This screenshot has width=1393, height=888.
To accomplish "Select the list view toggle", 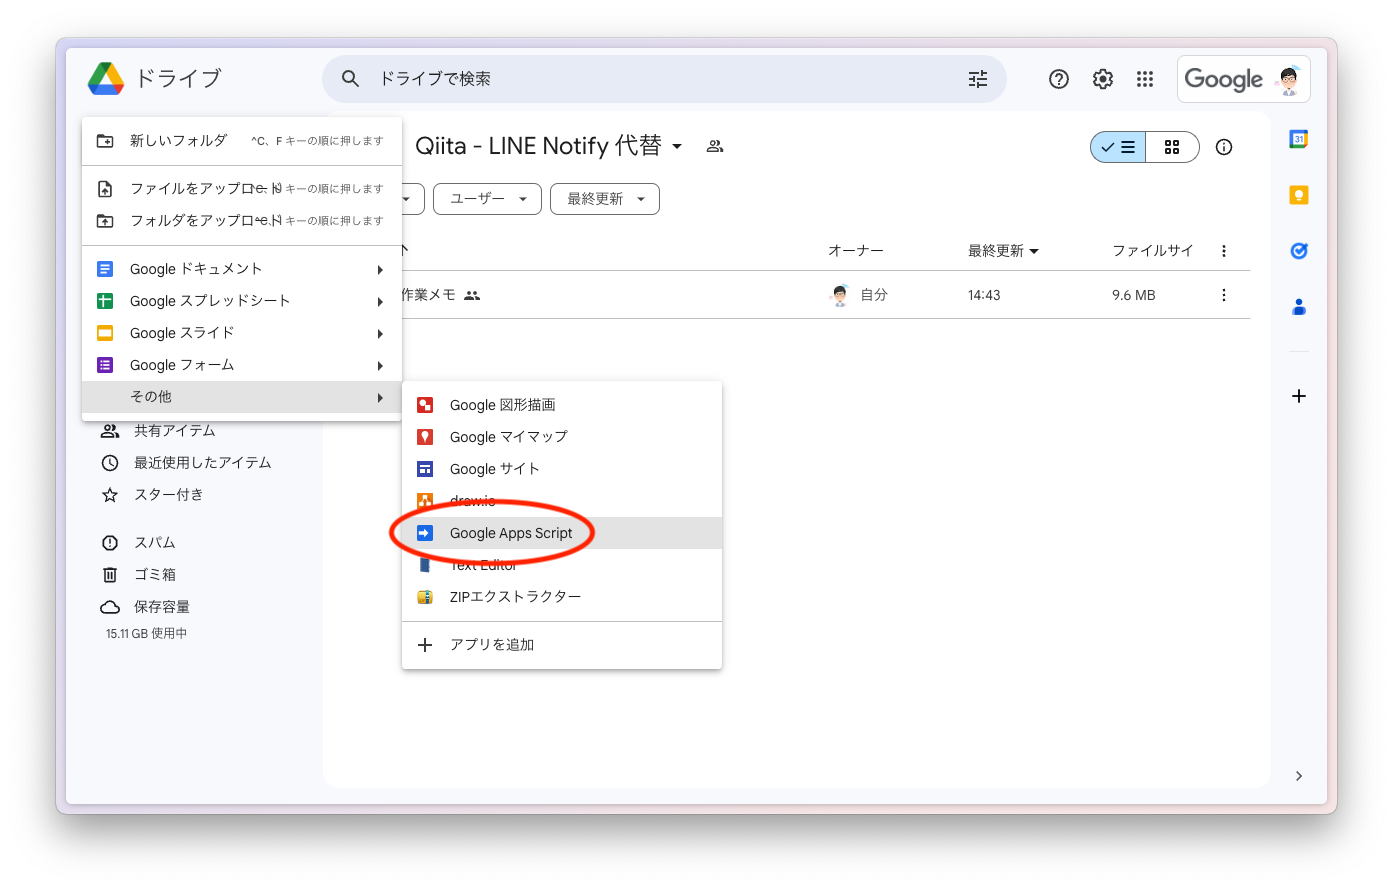I will click(1117, 146).
